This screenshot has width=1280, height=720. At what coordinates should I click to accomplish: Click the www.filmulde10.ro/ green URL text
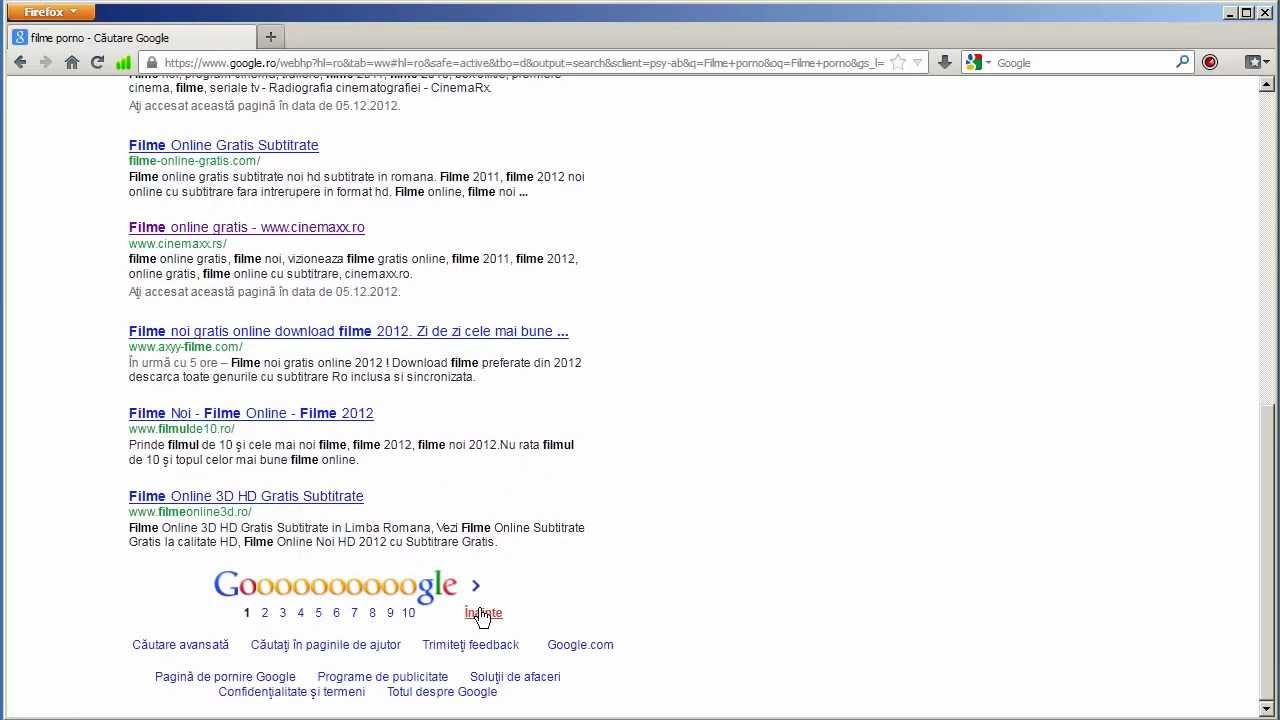(182, 429)
